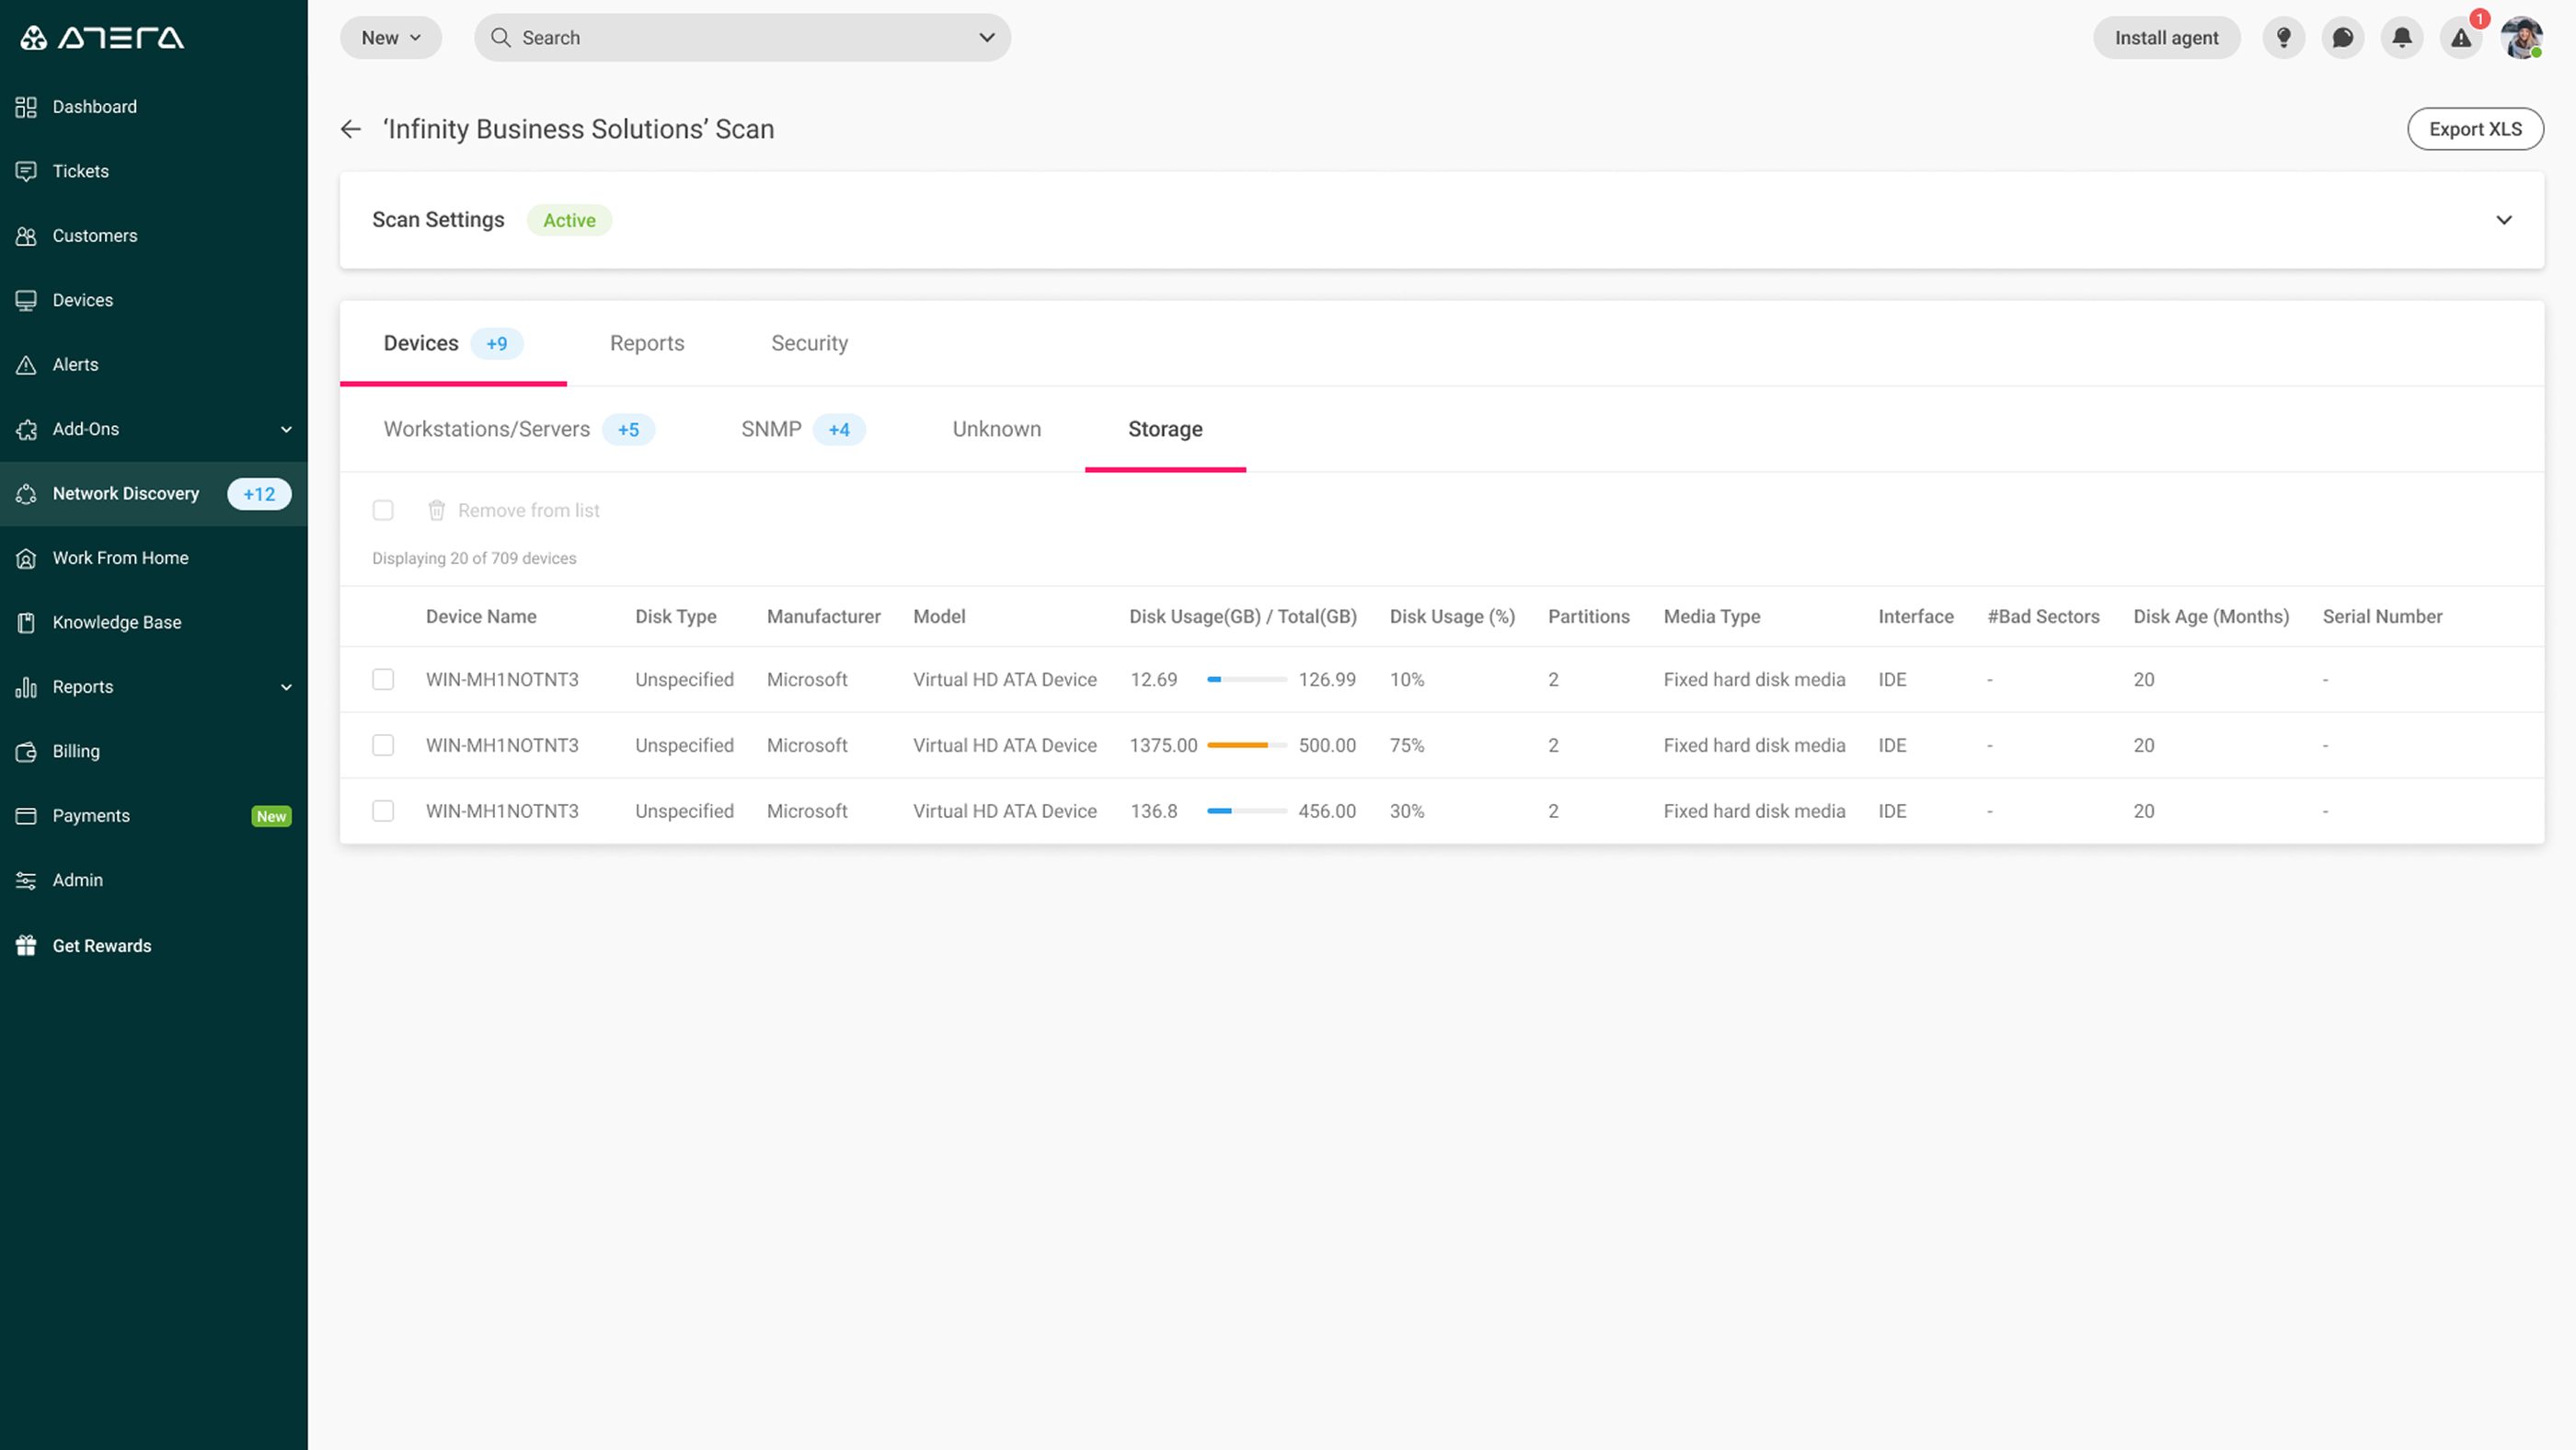This screenshot has width=2576, height=1450.
Task: Click the orange 75% disk usage bar
Action: (1246, 746)
